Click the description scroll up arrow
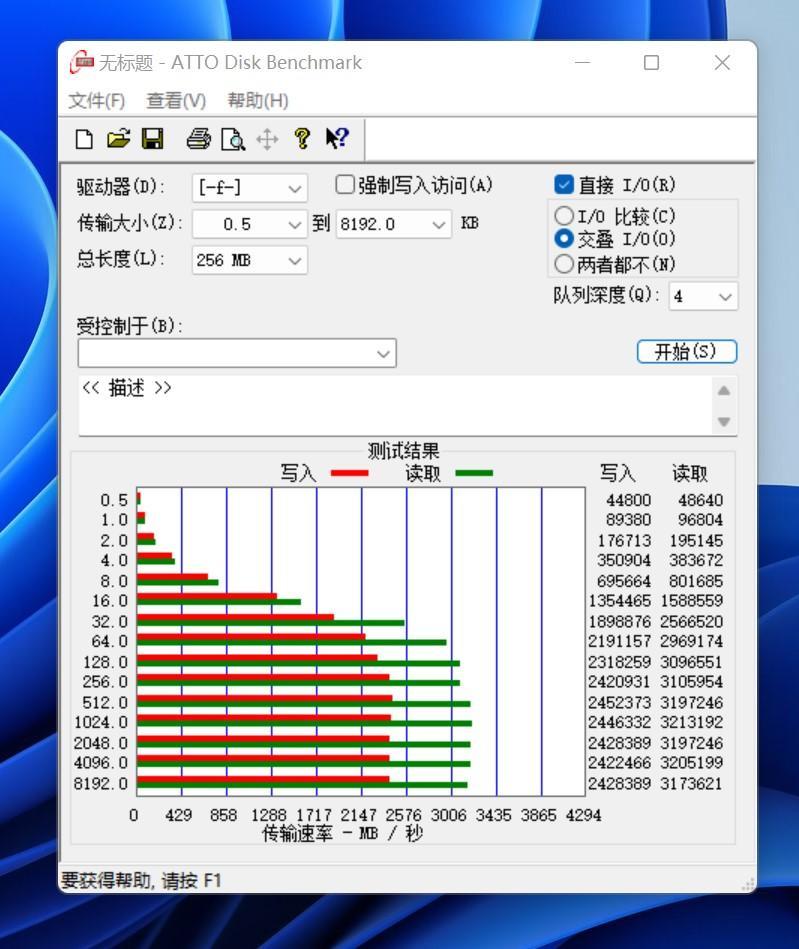The height and width of the screenshot is (949, 799). point(724,391)
